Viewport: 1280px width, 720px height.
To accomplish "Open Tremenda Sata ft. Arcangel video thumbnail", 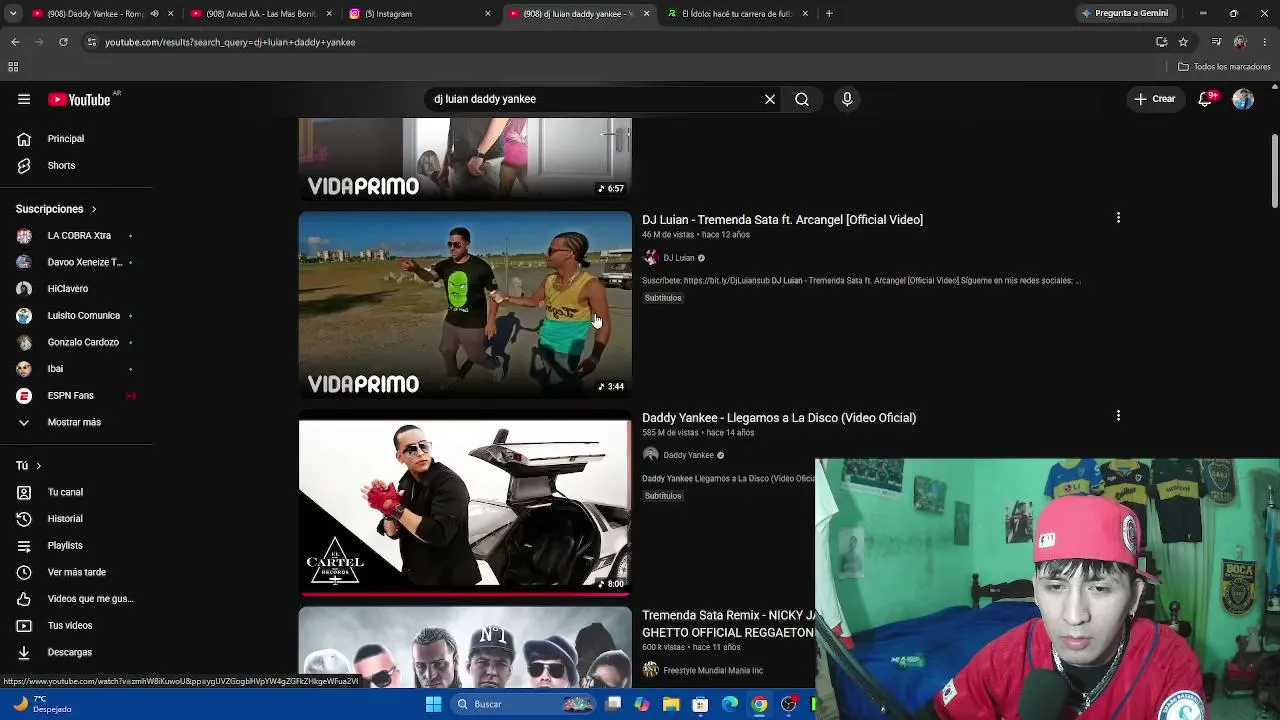I will pyautogui.click(x=465, y=304).
